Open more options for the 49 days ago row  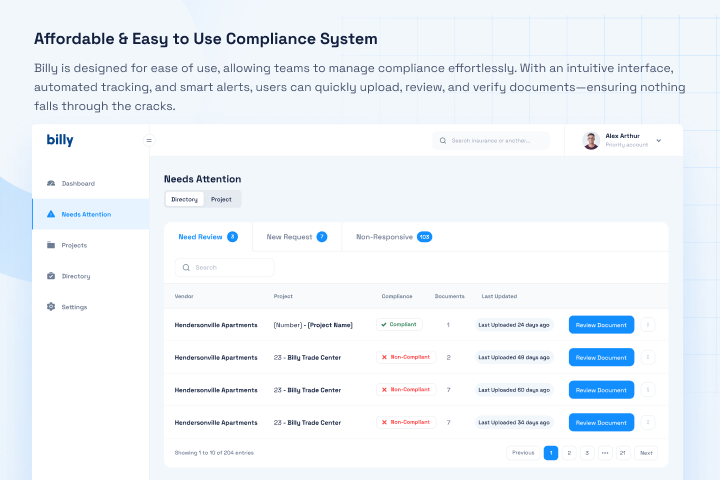coord(647,357)
